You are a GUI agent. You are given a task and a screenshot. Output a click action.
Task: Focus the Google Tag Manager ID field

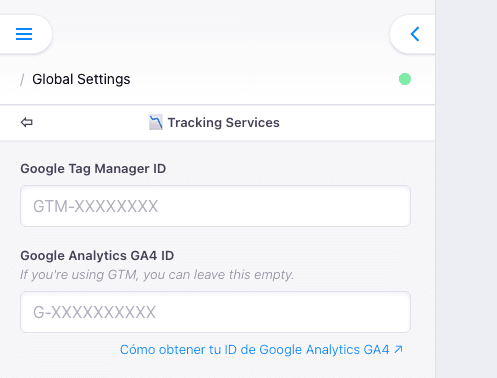click(x=215, y=206)
